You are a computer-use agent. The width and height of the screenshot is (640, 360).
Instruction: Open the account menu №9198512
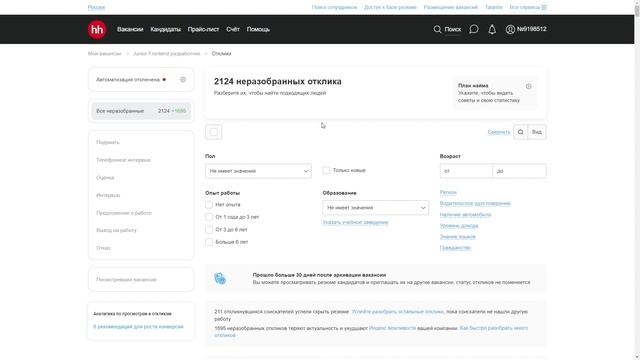526,29
